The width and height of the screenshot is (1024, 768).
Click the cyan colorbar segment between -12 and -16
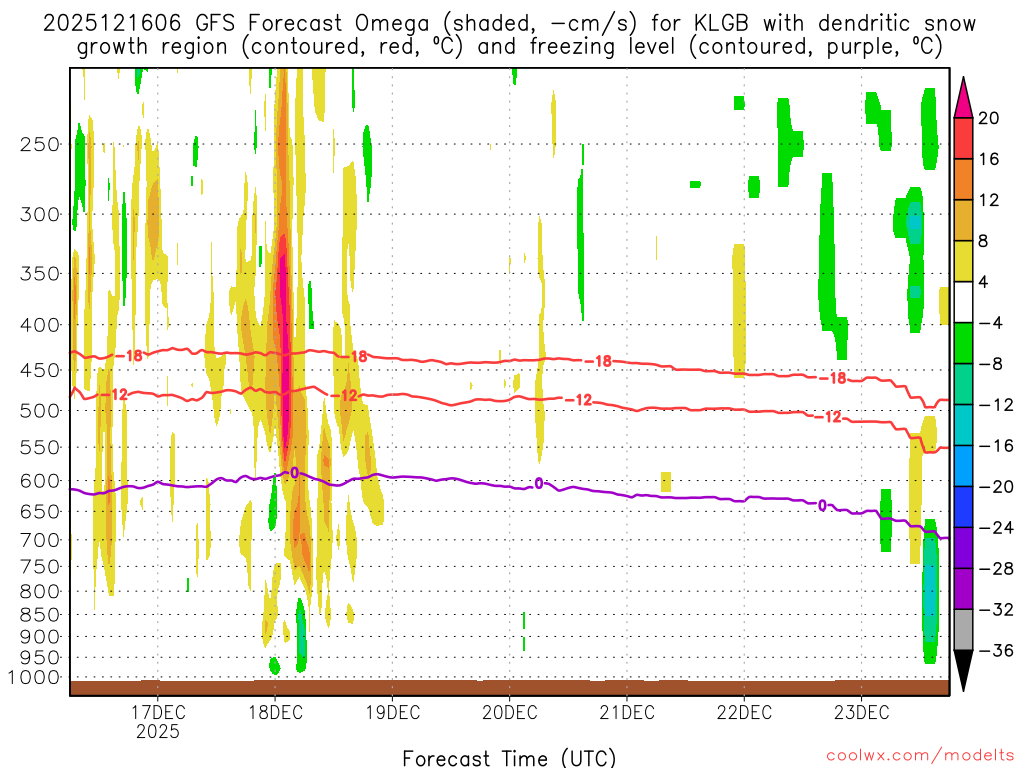[x=963, y=425]
